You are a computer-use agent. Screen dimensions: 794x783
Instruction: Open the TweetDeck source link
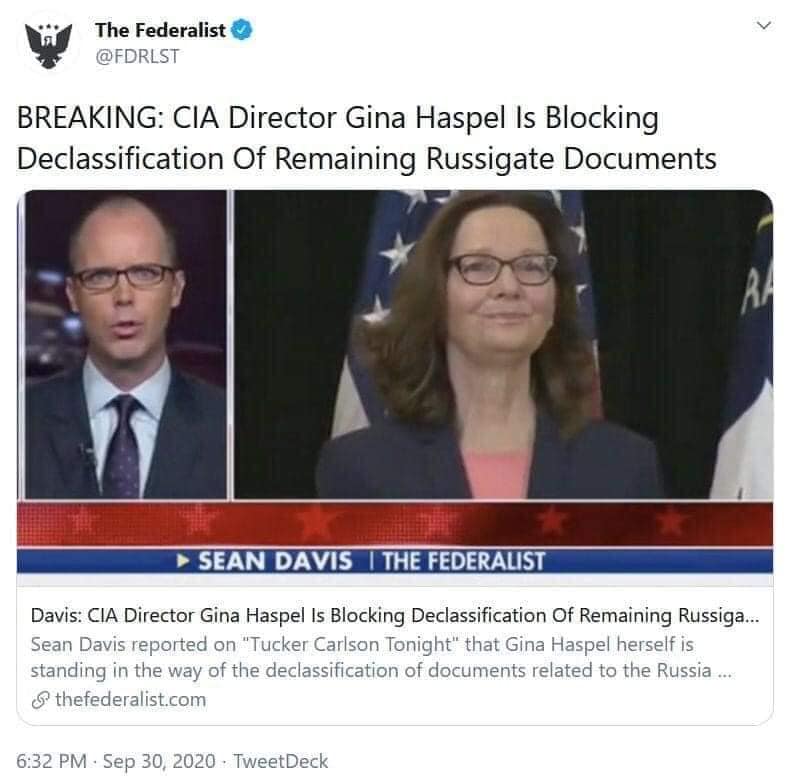(281, 761)
